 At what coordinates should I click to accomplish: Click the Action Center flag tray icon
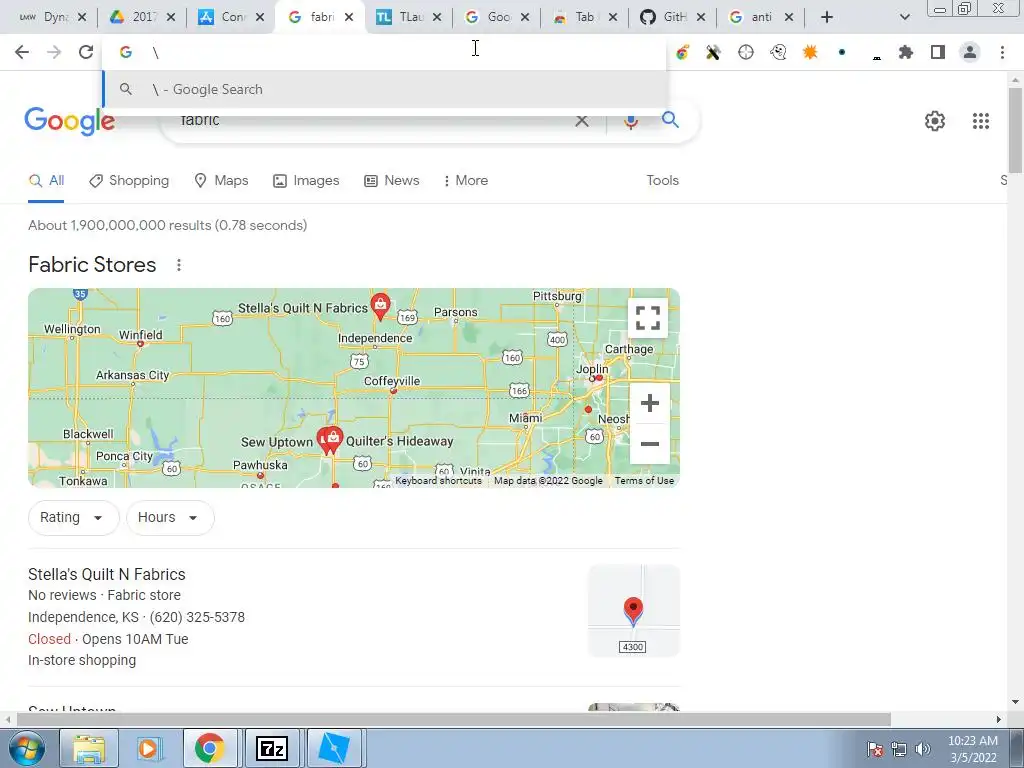pyautogui.click(x=875, y=749)
